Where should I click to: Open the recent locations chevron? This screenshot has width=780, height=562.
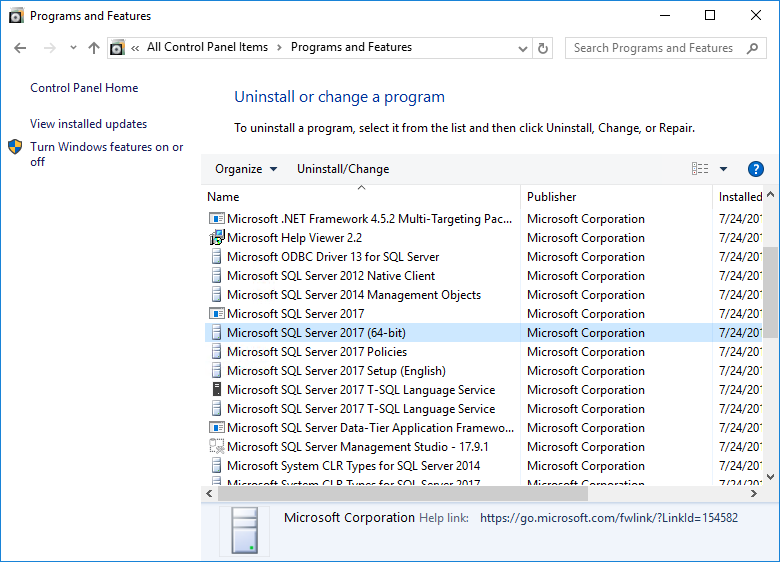click(73, 48)
